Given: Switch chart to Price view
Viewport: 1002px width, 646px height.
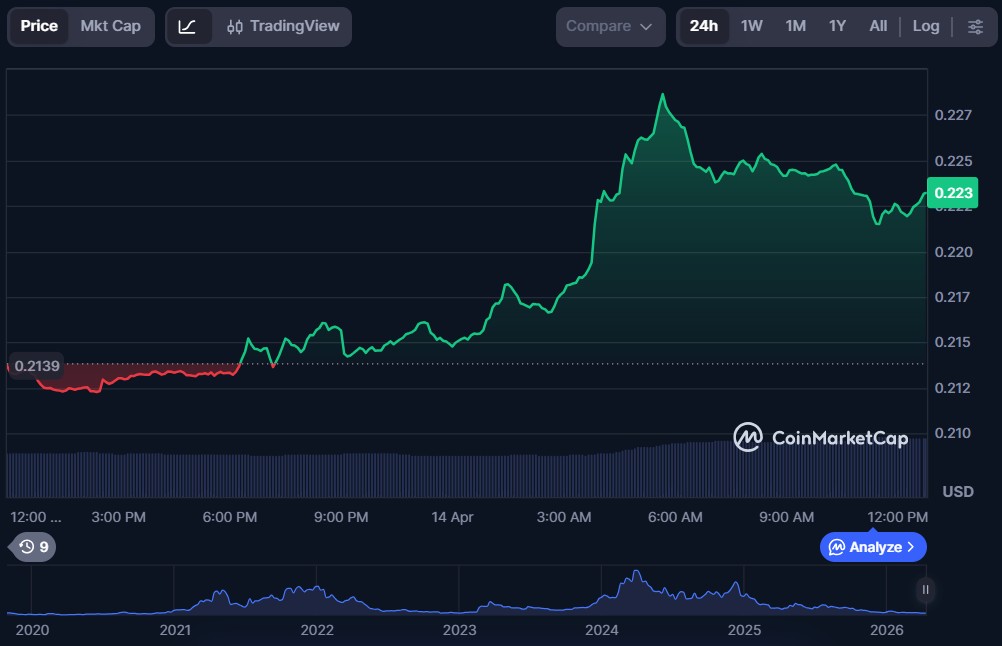Looking at the screenshot, I should 39,27.
